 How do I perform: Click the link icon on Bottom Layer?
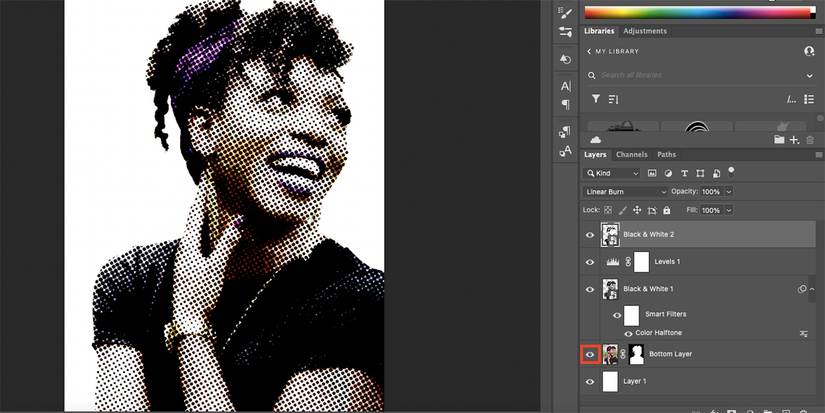pos(623,355)
